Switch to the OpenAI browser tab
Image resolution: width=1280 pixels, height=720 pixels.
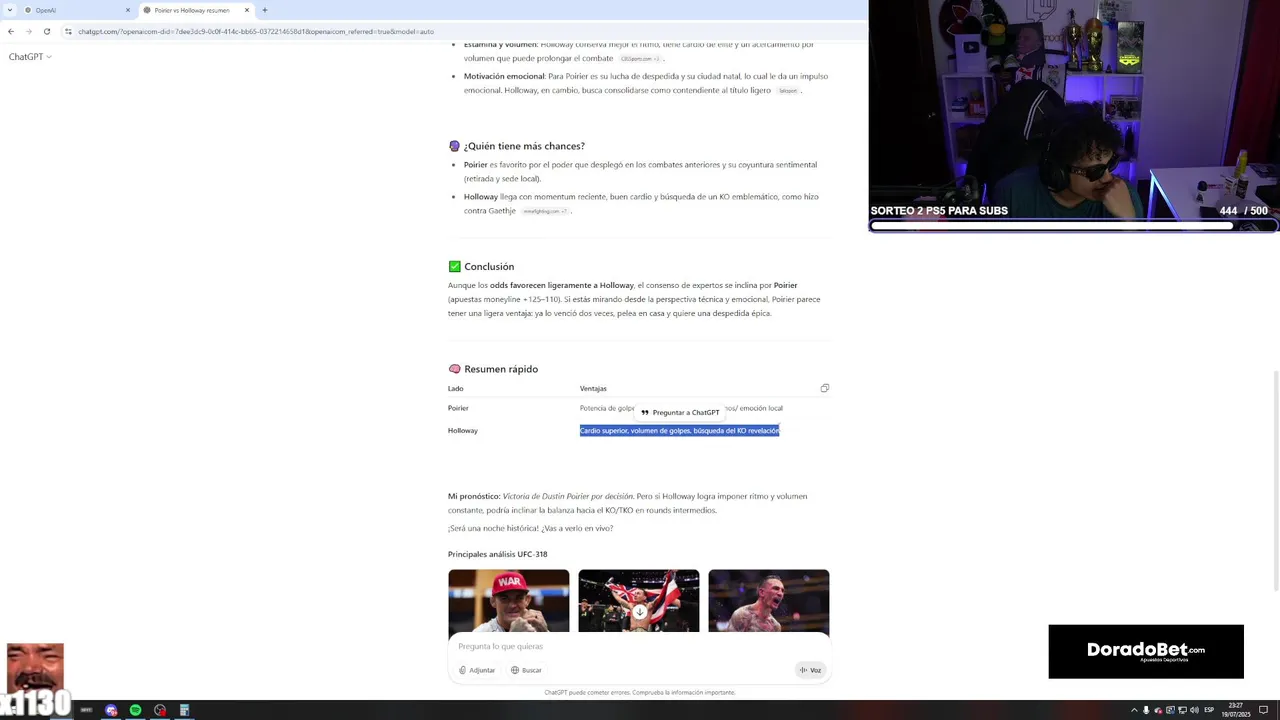tap(78, 10)
